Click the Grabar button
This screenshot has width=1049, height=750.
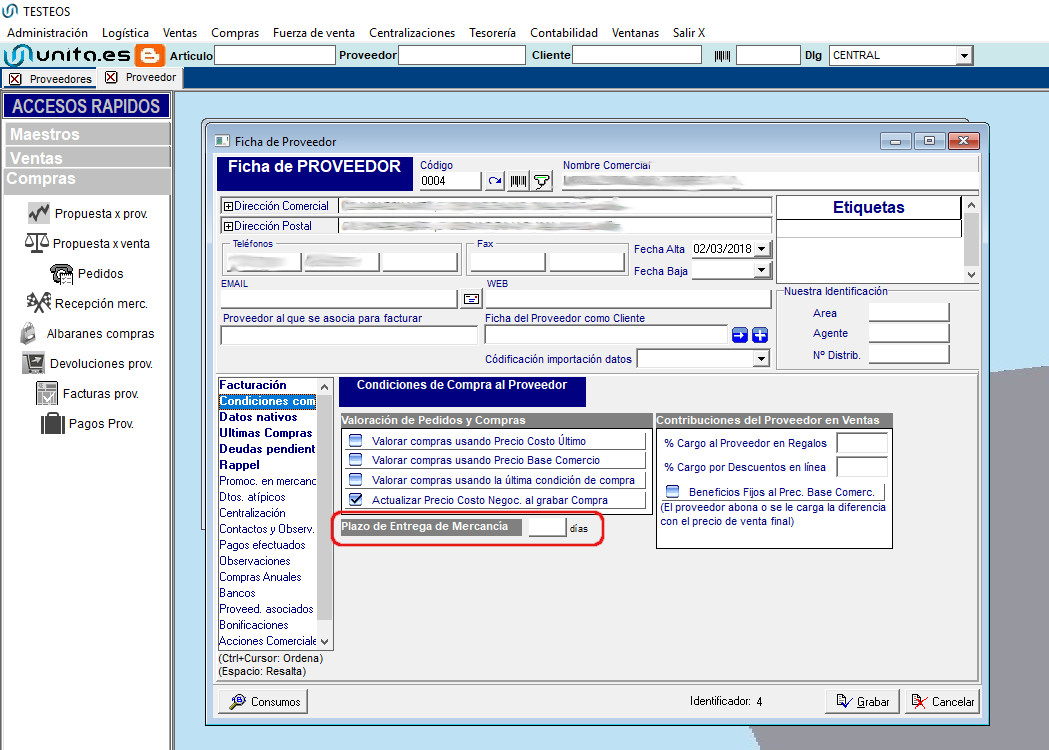click(862, 701)
